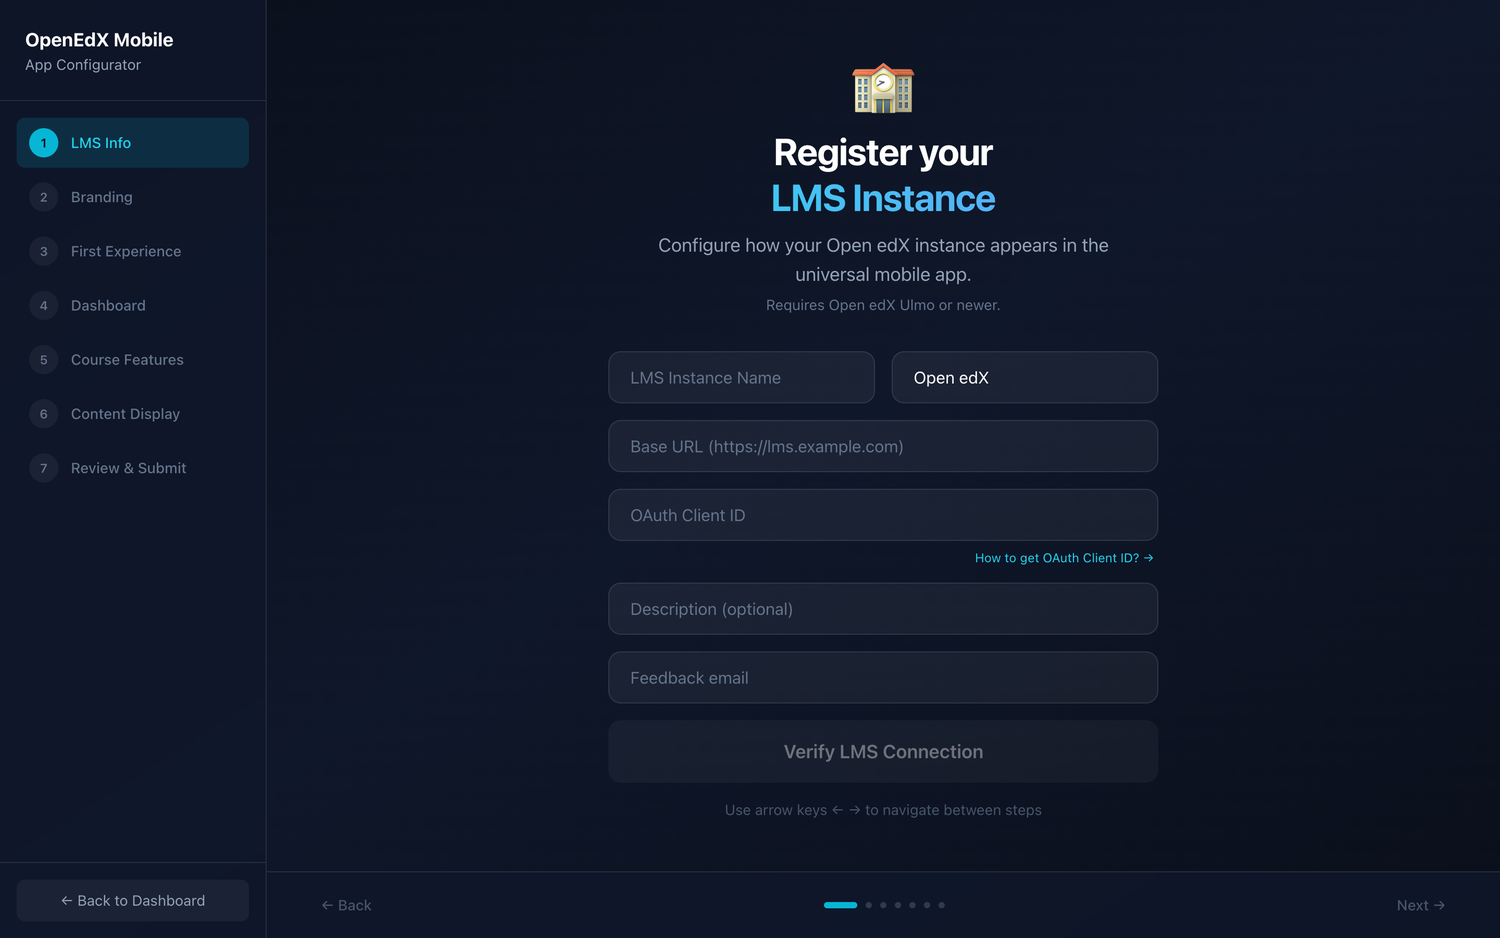
Task: Click the step 6 number badge
Action: coord(43,413)
